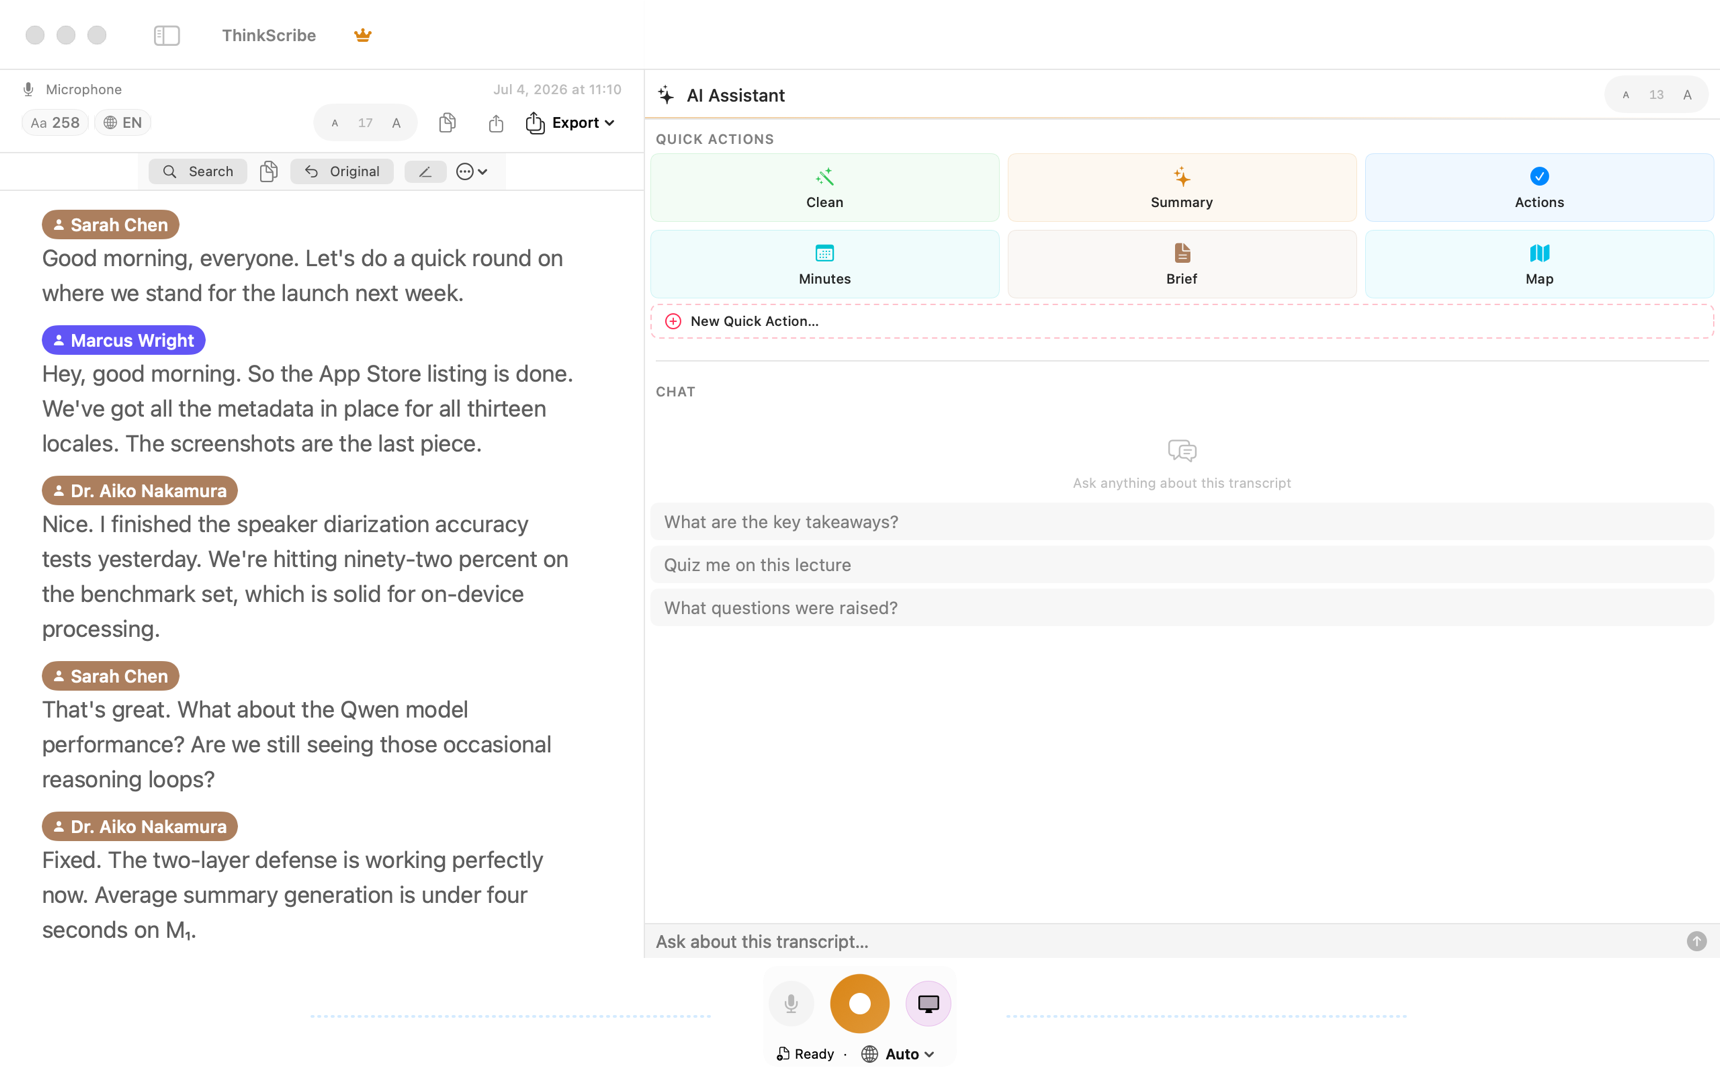This screenshot has width=1720, height=1075.
Task: Open the Map quick action
Action: pyautogui.click(x=1539, y=265)
